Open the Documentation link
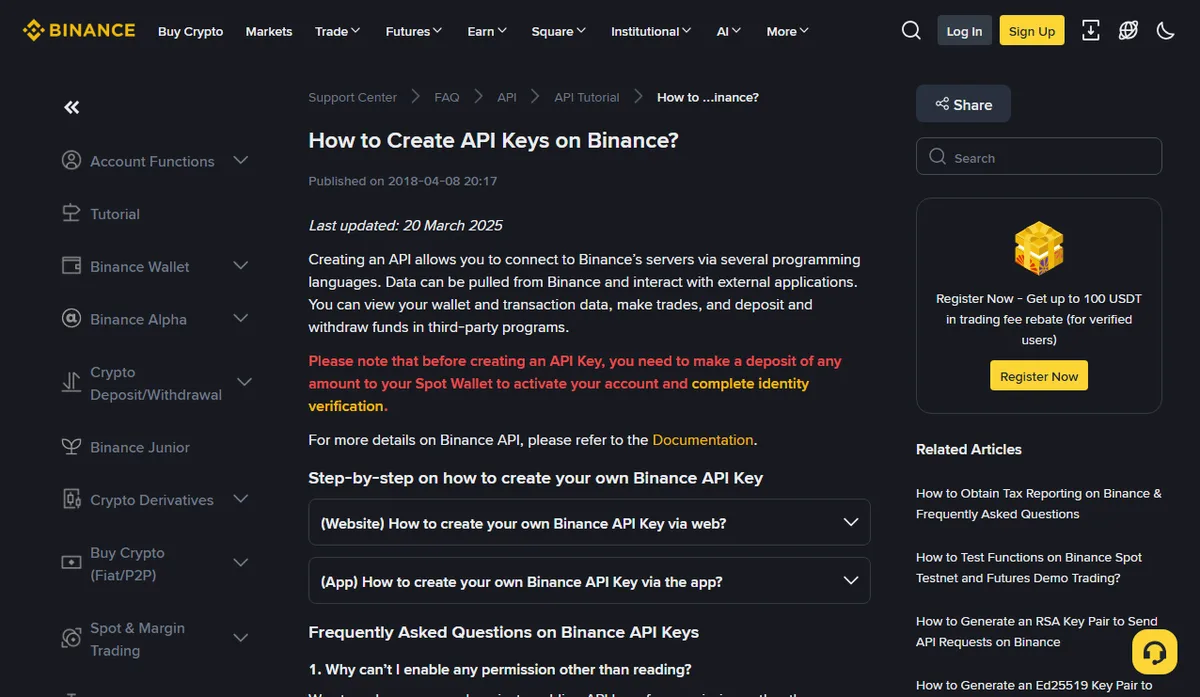 coord(703,440)
